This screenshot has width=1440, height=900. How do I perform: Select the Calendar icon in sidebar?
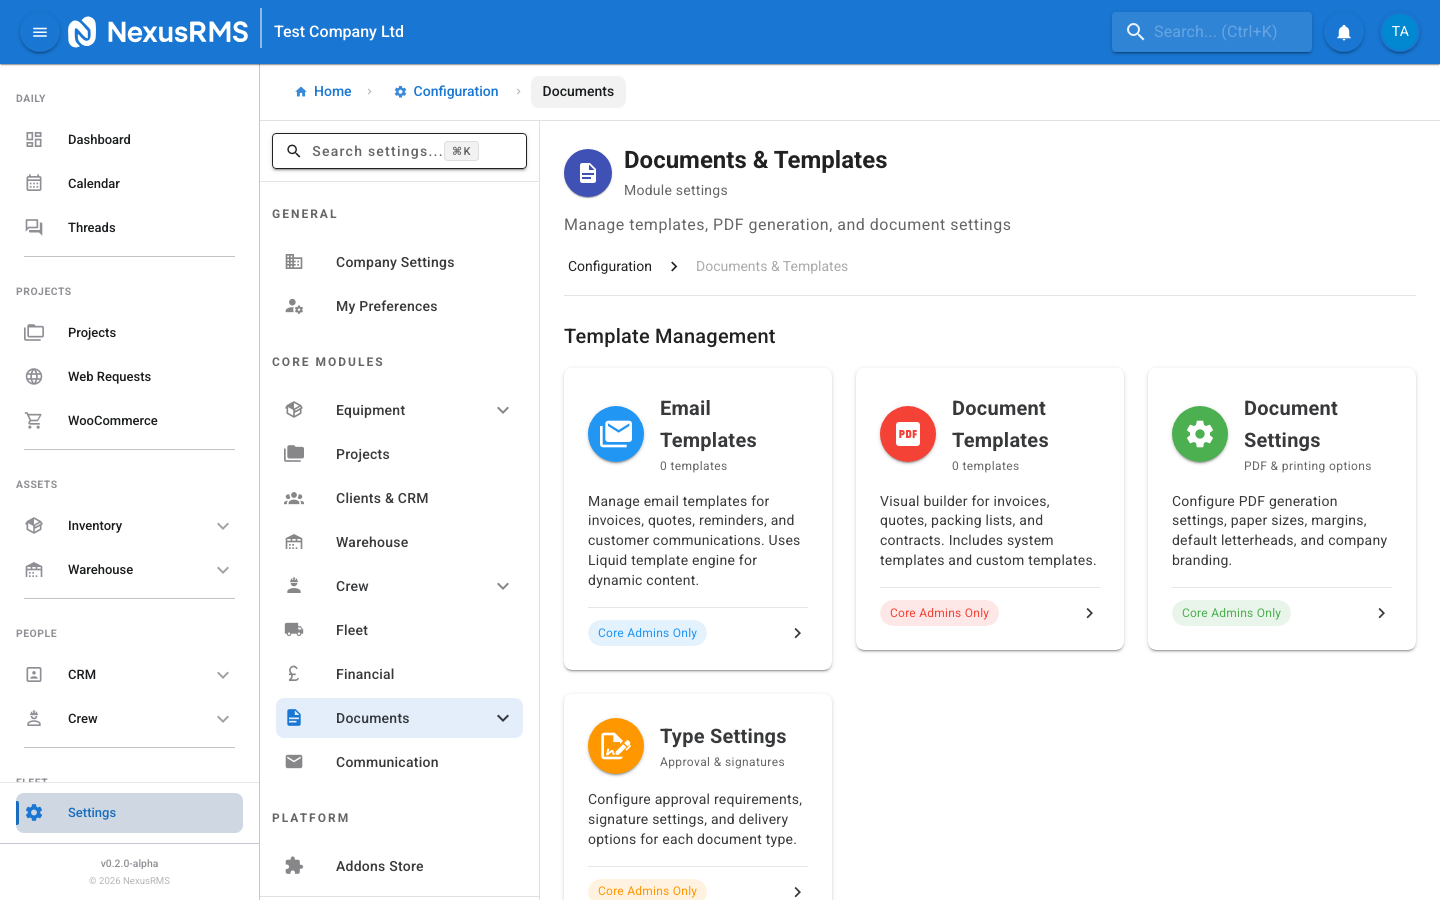[x=34, y=183]
